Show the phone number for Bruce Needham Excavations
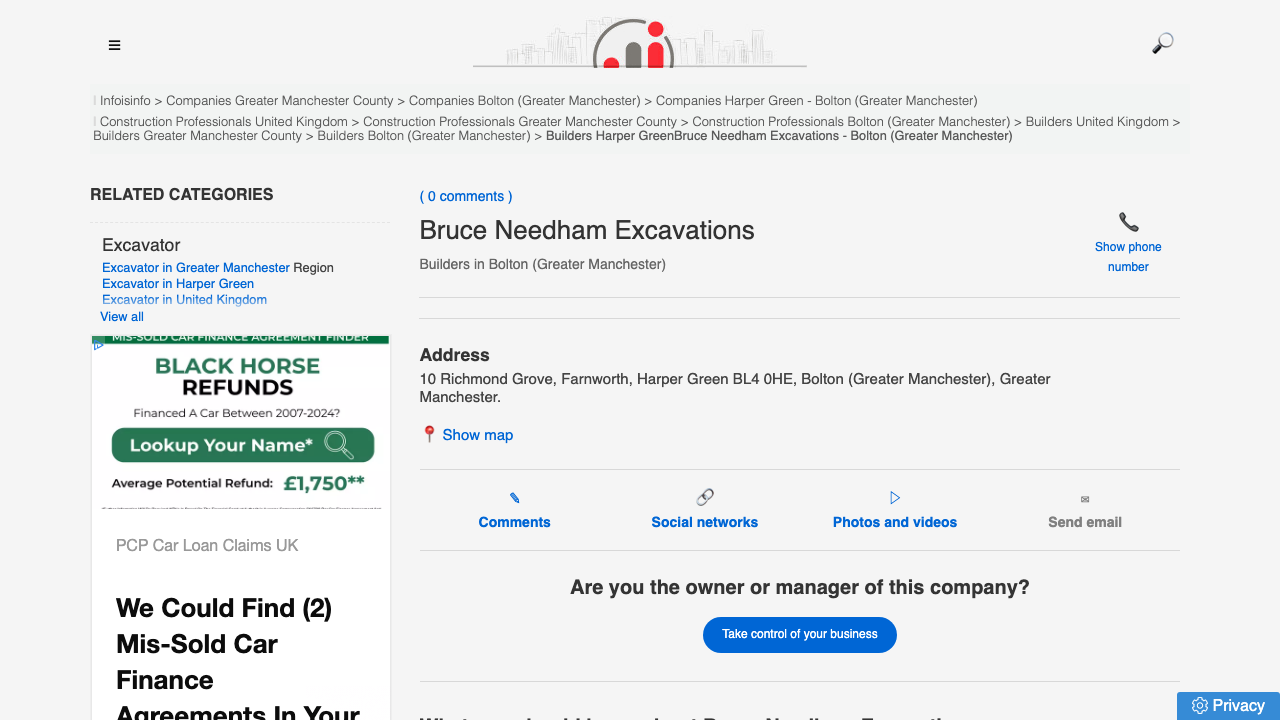This screenshot has width=1280, height=720. pyautogui.click(x=1128, y=258)
